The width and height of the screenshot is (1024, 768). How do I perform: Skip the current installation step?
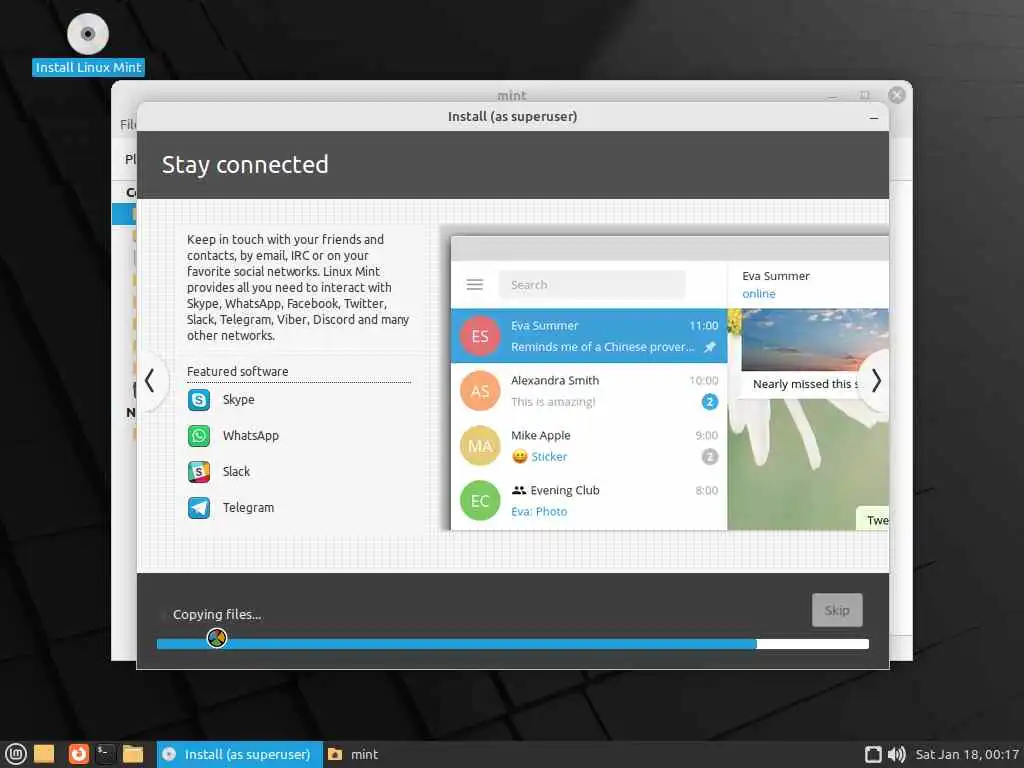click(x=837, y=610)
